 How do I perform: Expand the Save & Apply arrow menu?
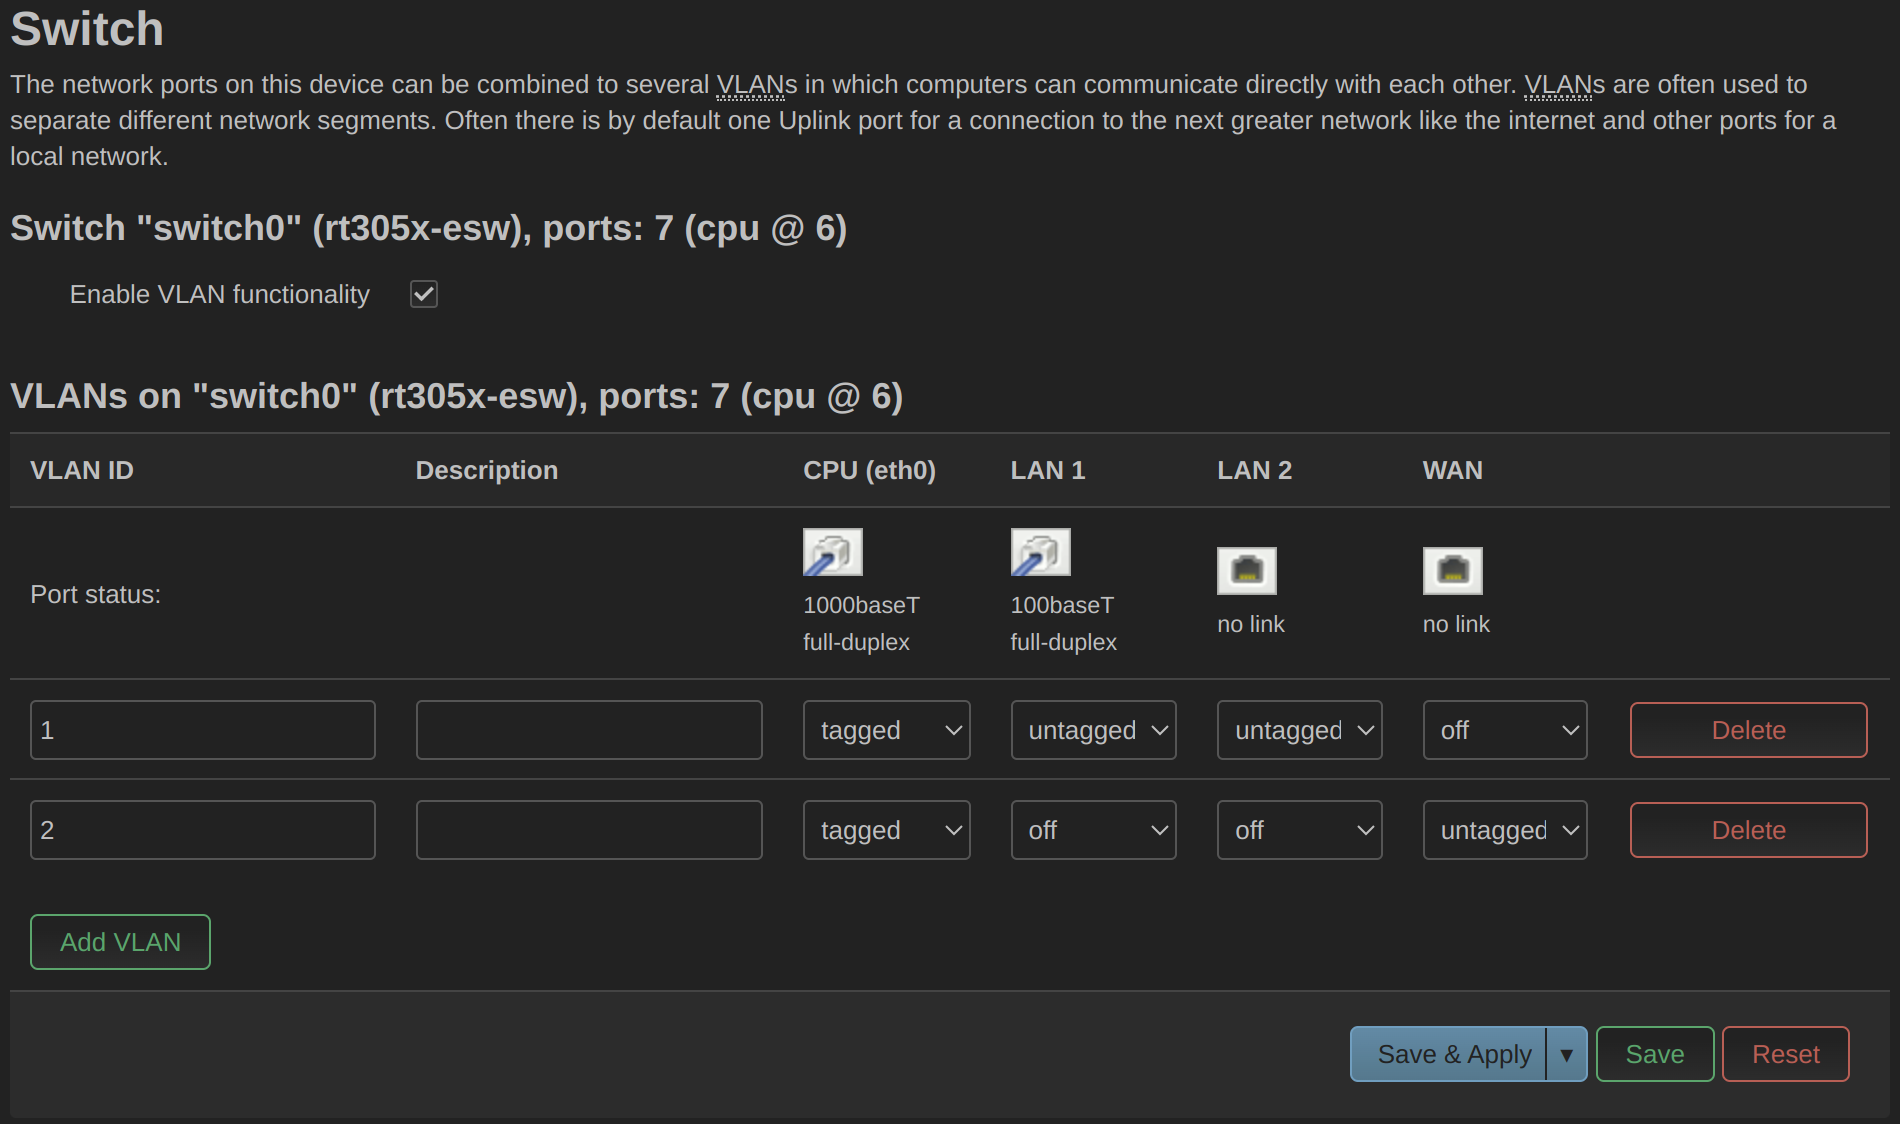pos(1567,1054)
